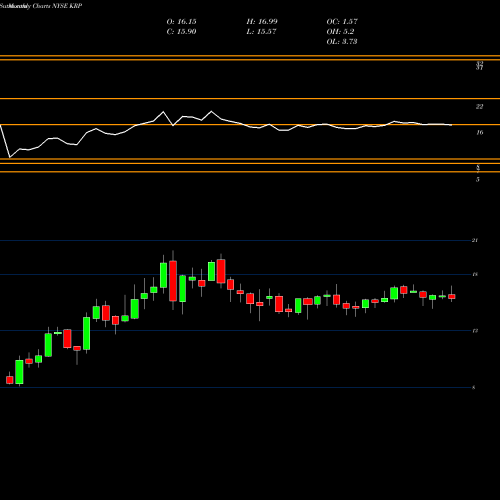Click the '5' label below orange lines

click(478, 180)
